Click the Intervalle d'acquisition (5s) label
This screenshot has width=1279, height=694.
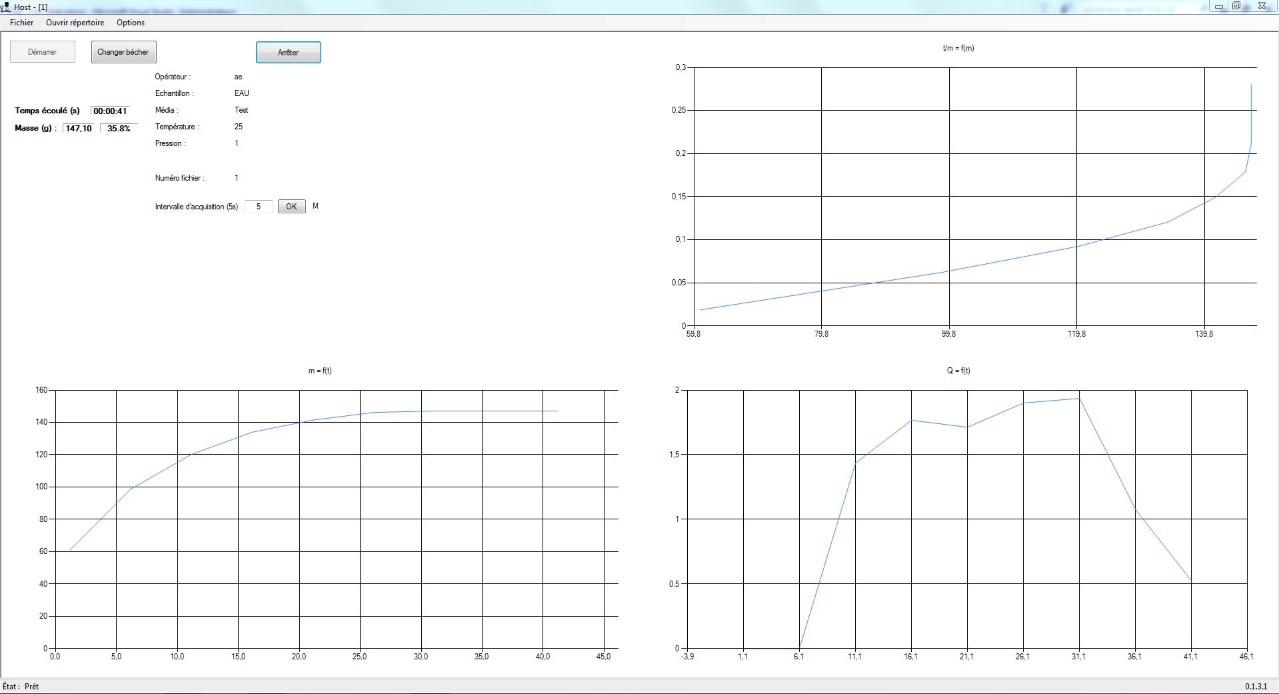coord(196,206)
